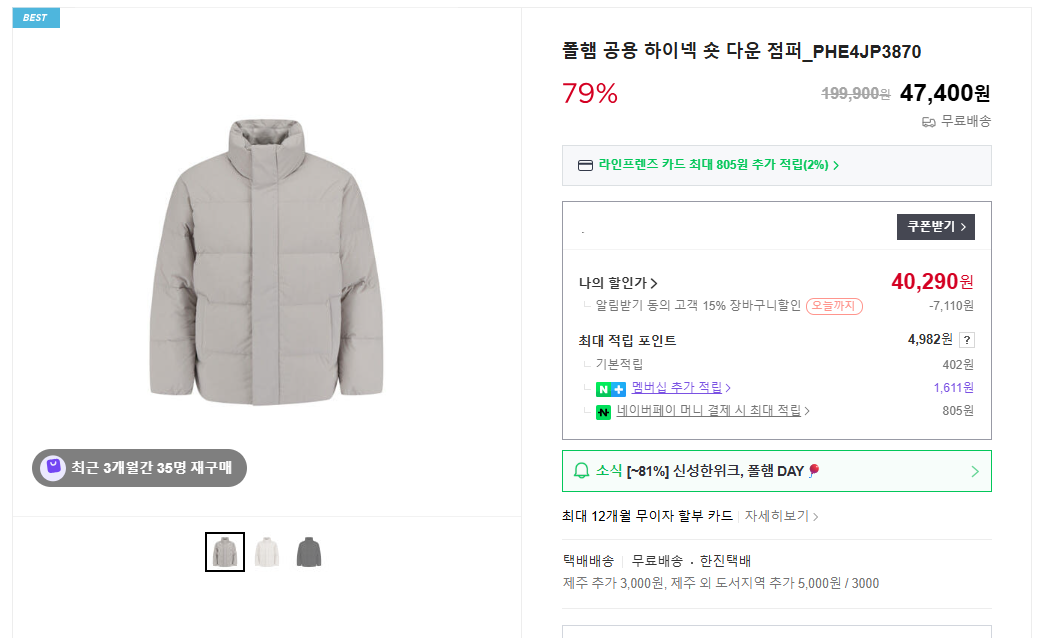1047x638 pixels.
Task: Click the green Naver Pay money icon
Action: pyautogui.click(x=603, y=411)
